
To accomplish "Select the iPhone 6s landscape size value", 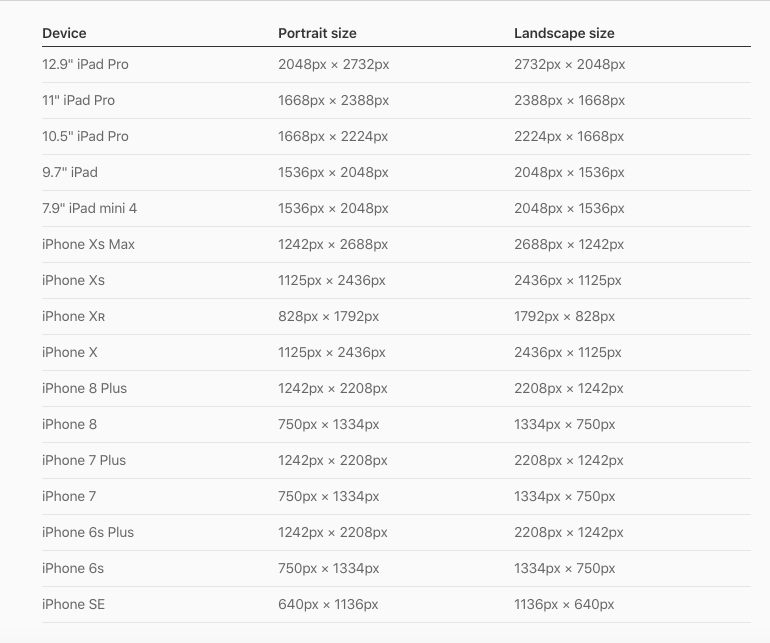I will (565, 568).
